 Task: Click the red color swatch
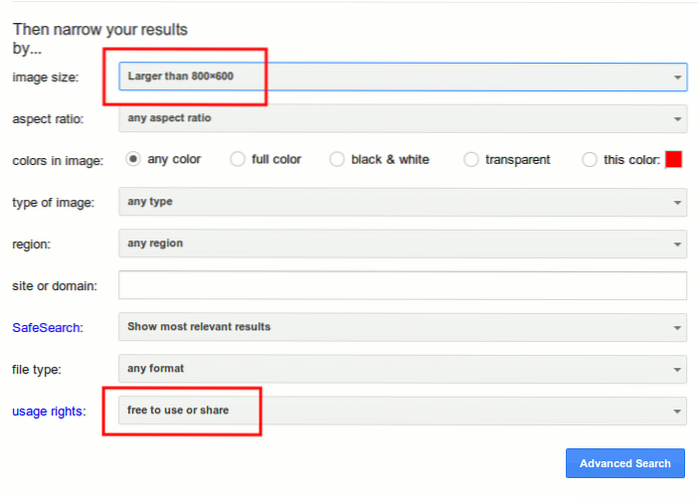tap(673, 159)
